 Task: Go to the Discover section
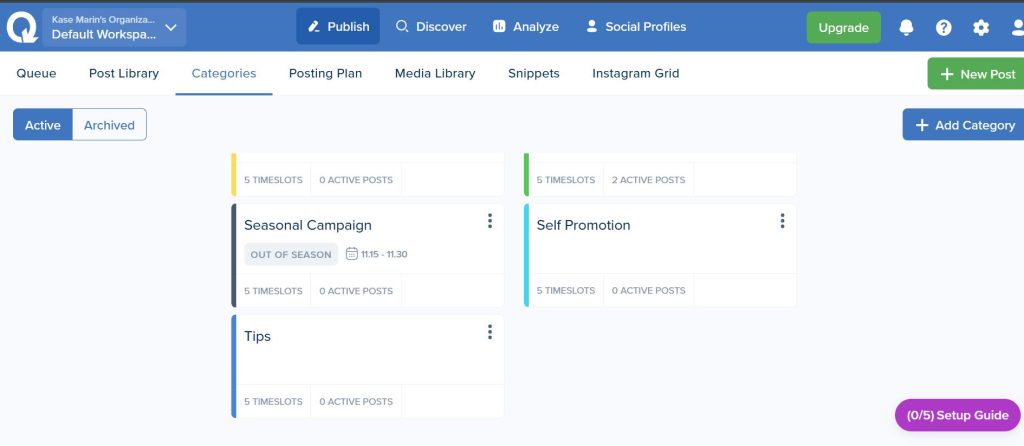point(431,27)
